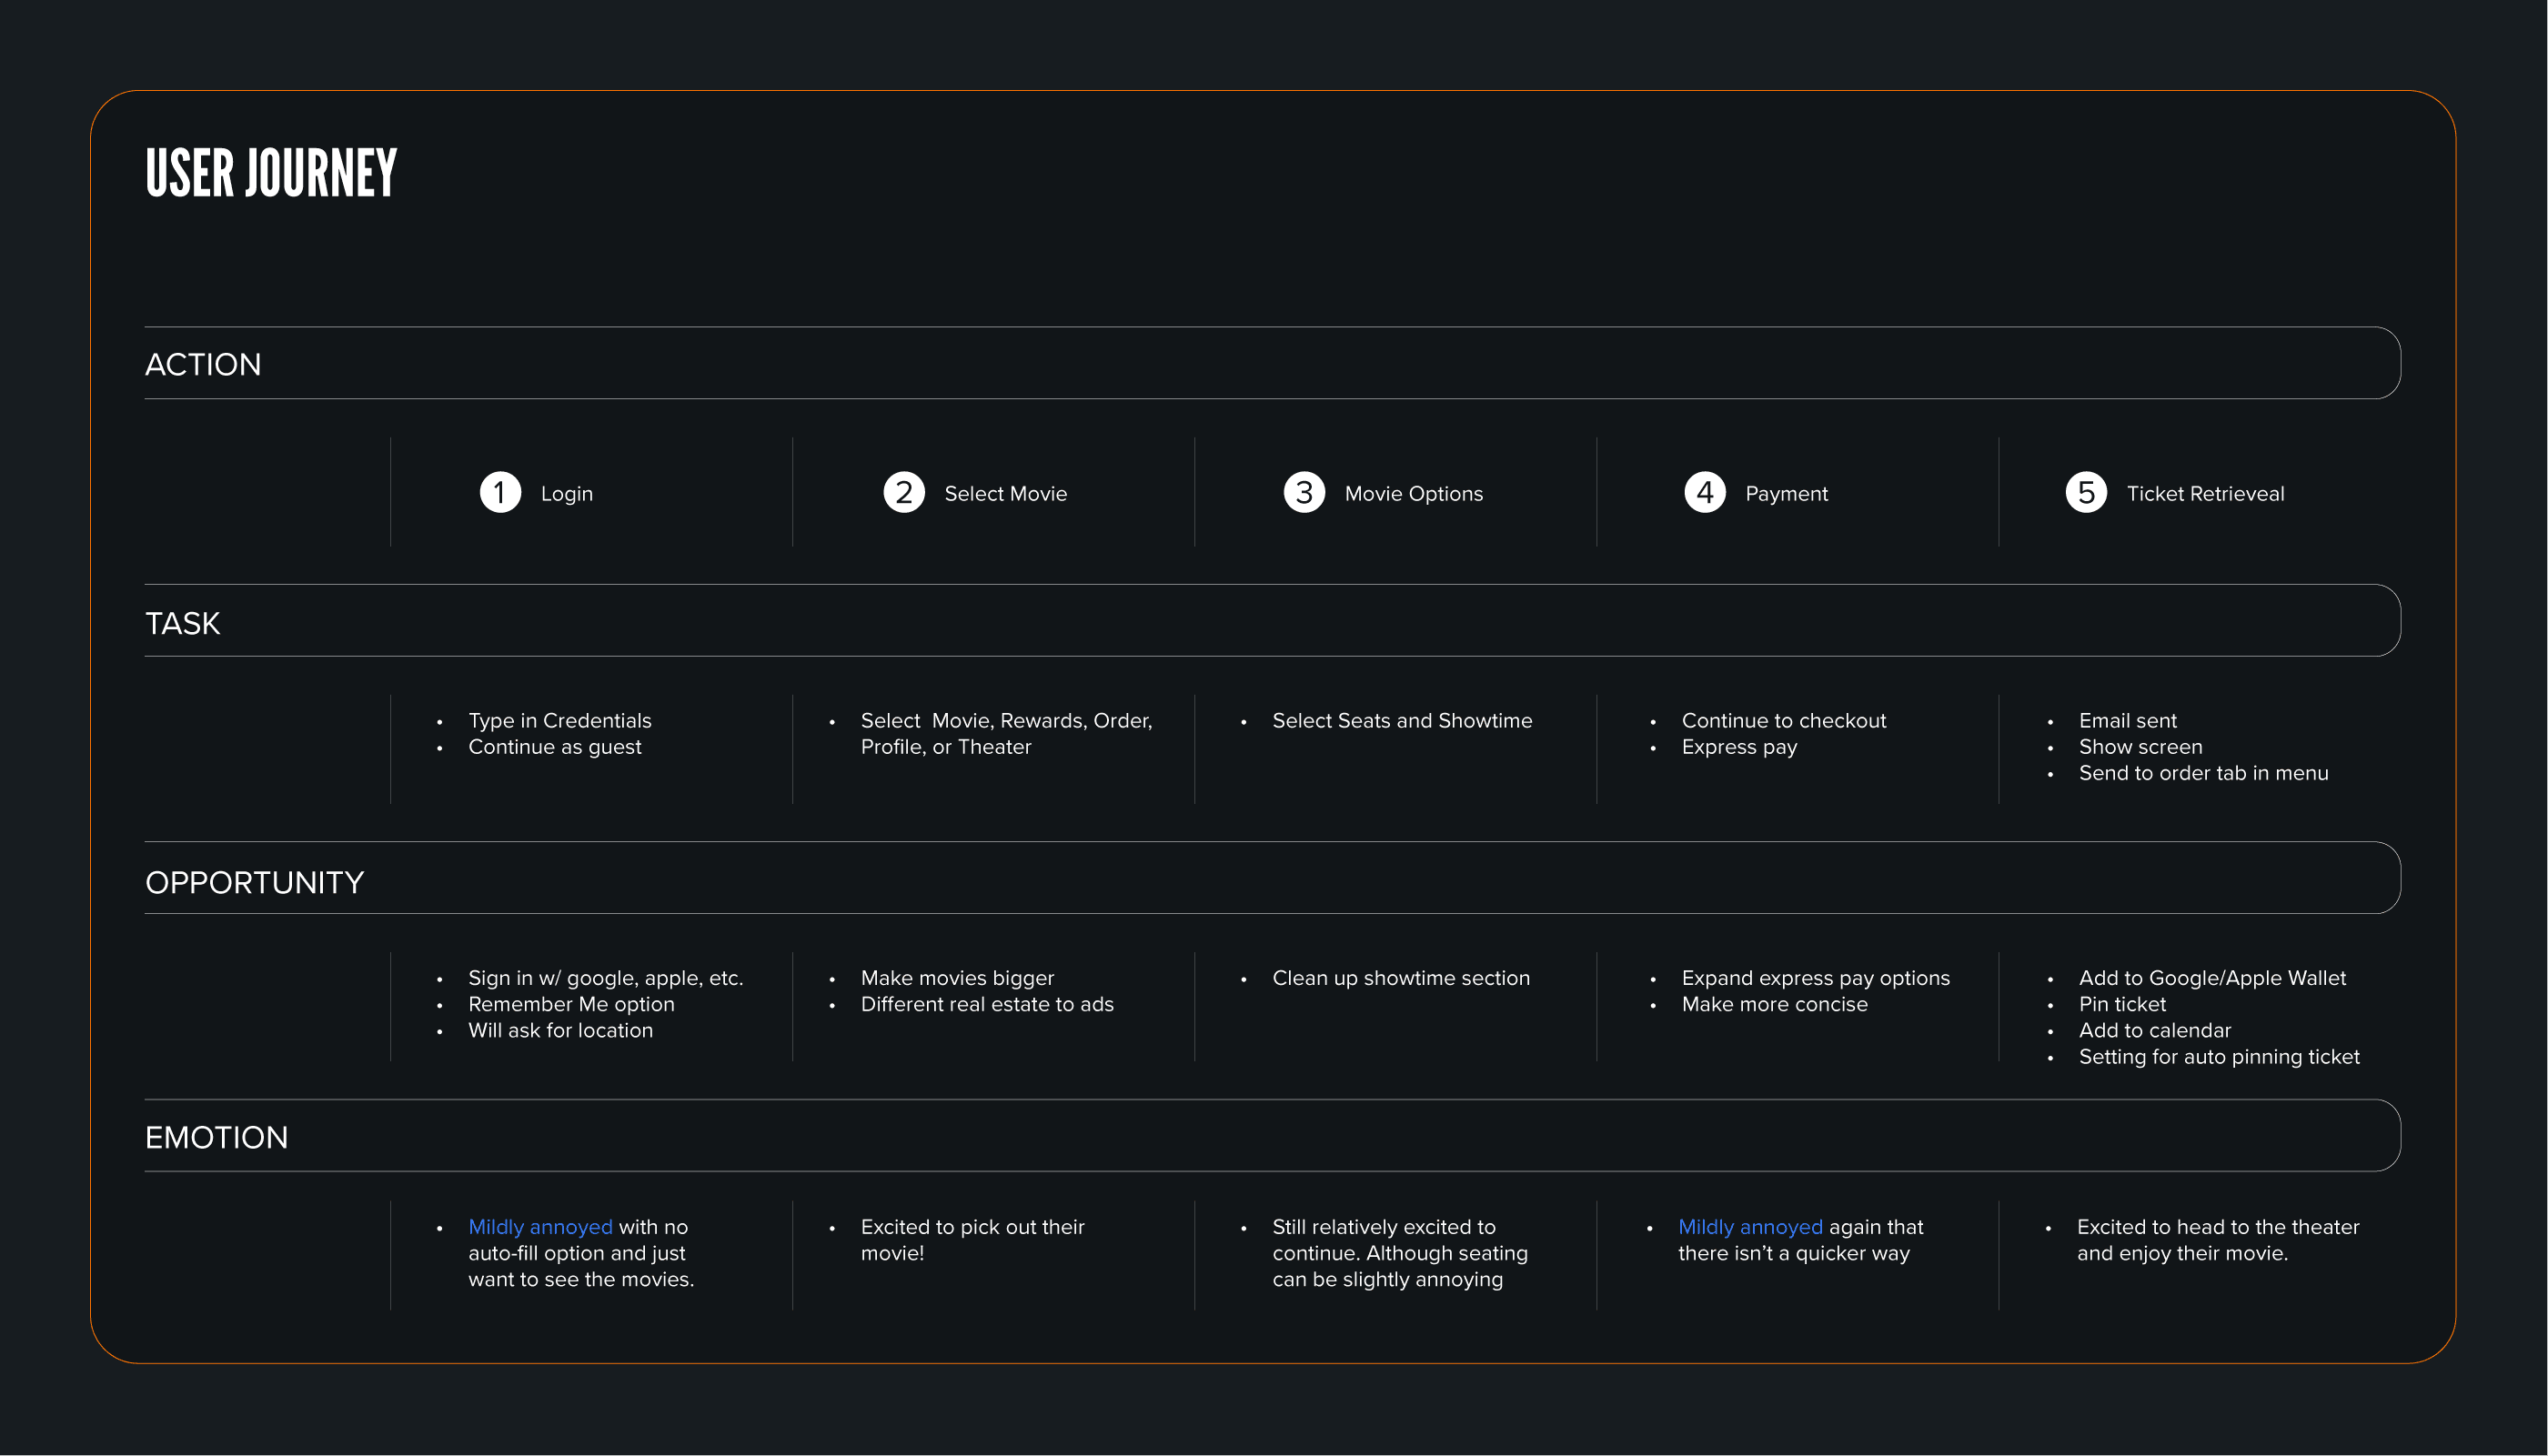Click the 'Type in Credentials' task

click(559, 721)
